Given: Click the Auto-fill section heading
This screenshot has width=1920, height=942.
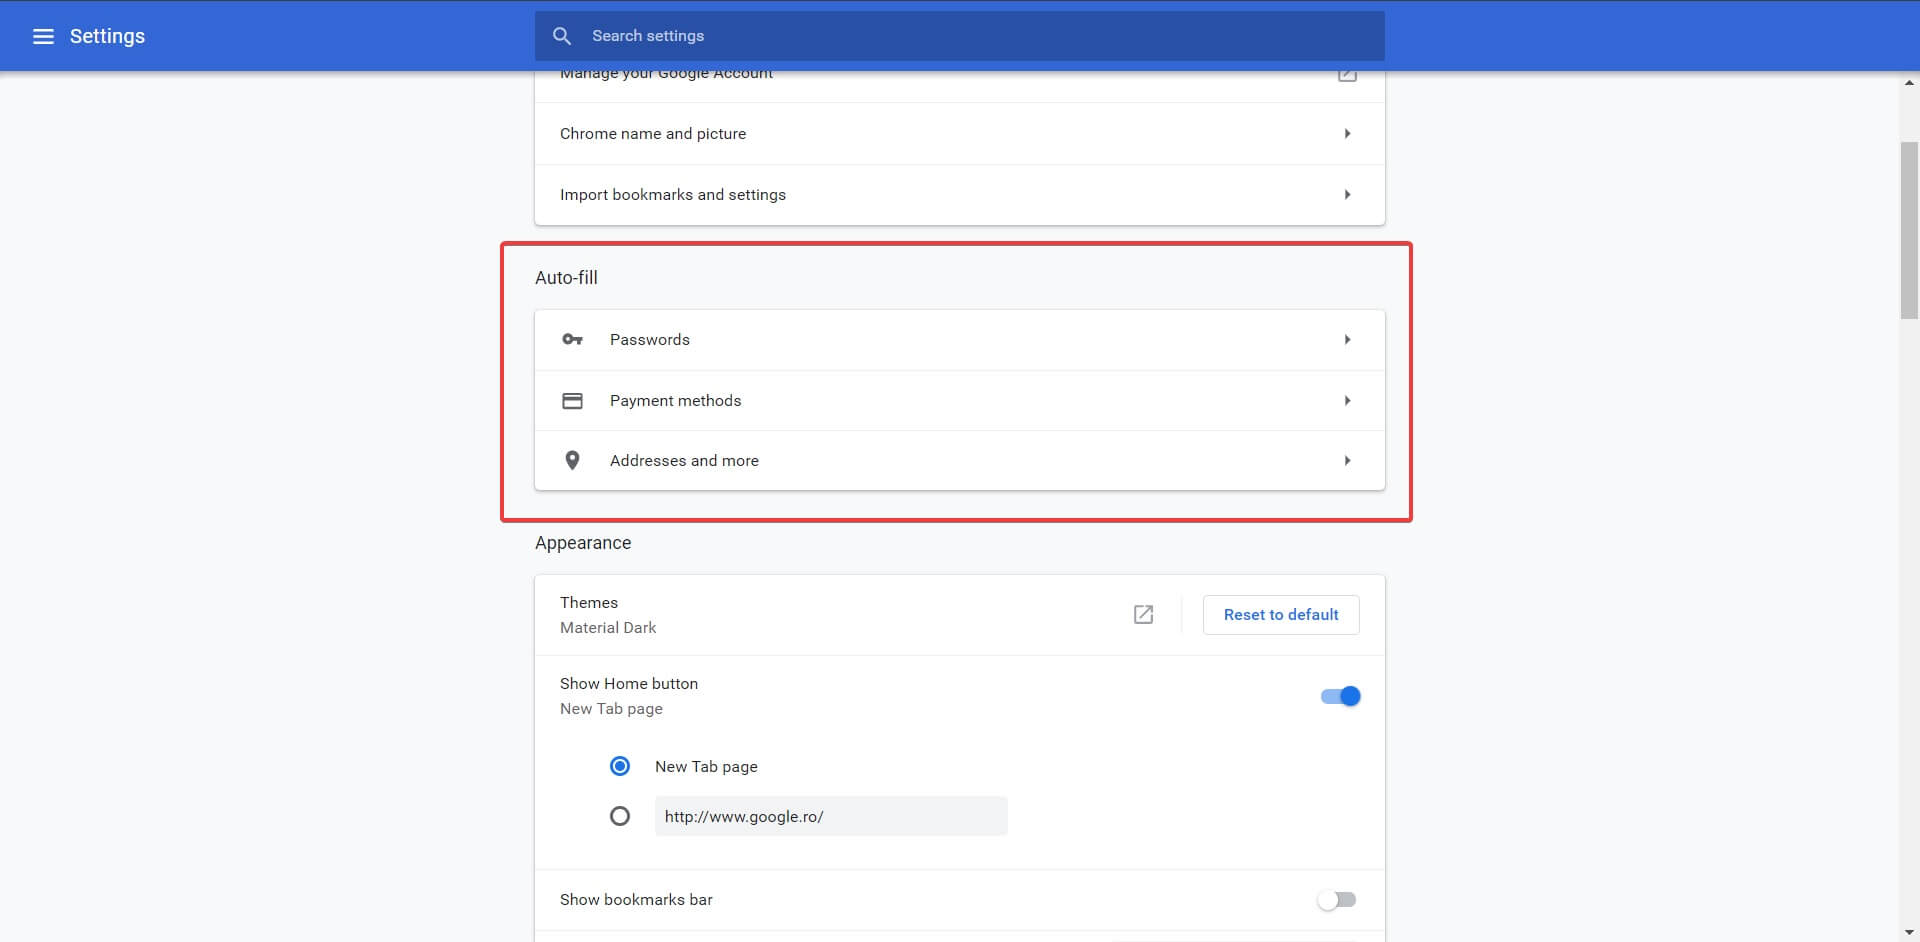Looking at the screenshot, I should click(x=566, y=278).
